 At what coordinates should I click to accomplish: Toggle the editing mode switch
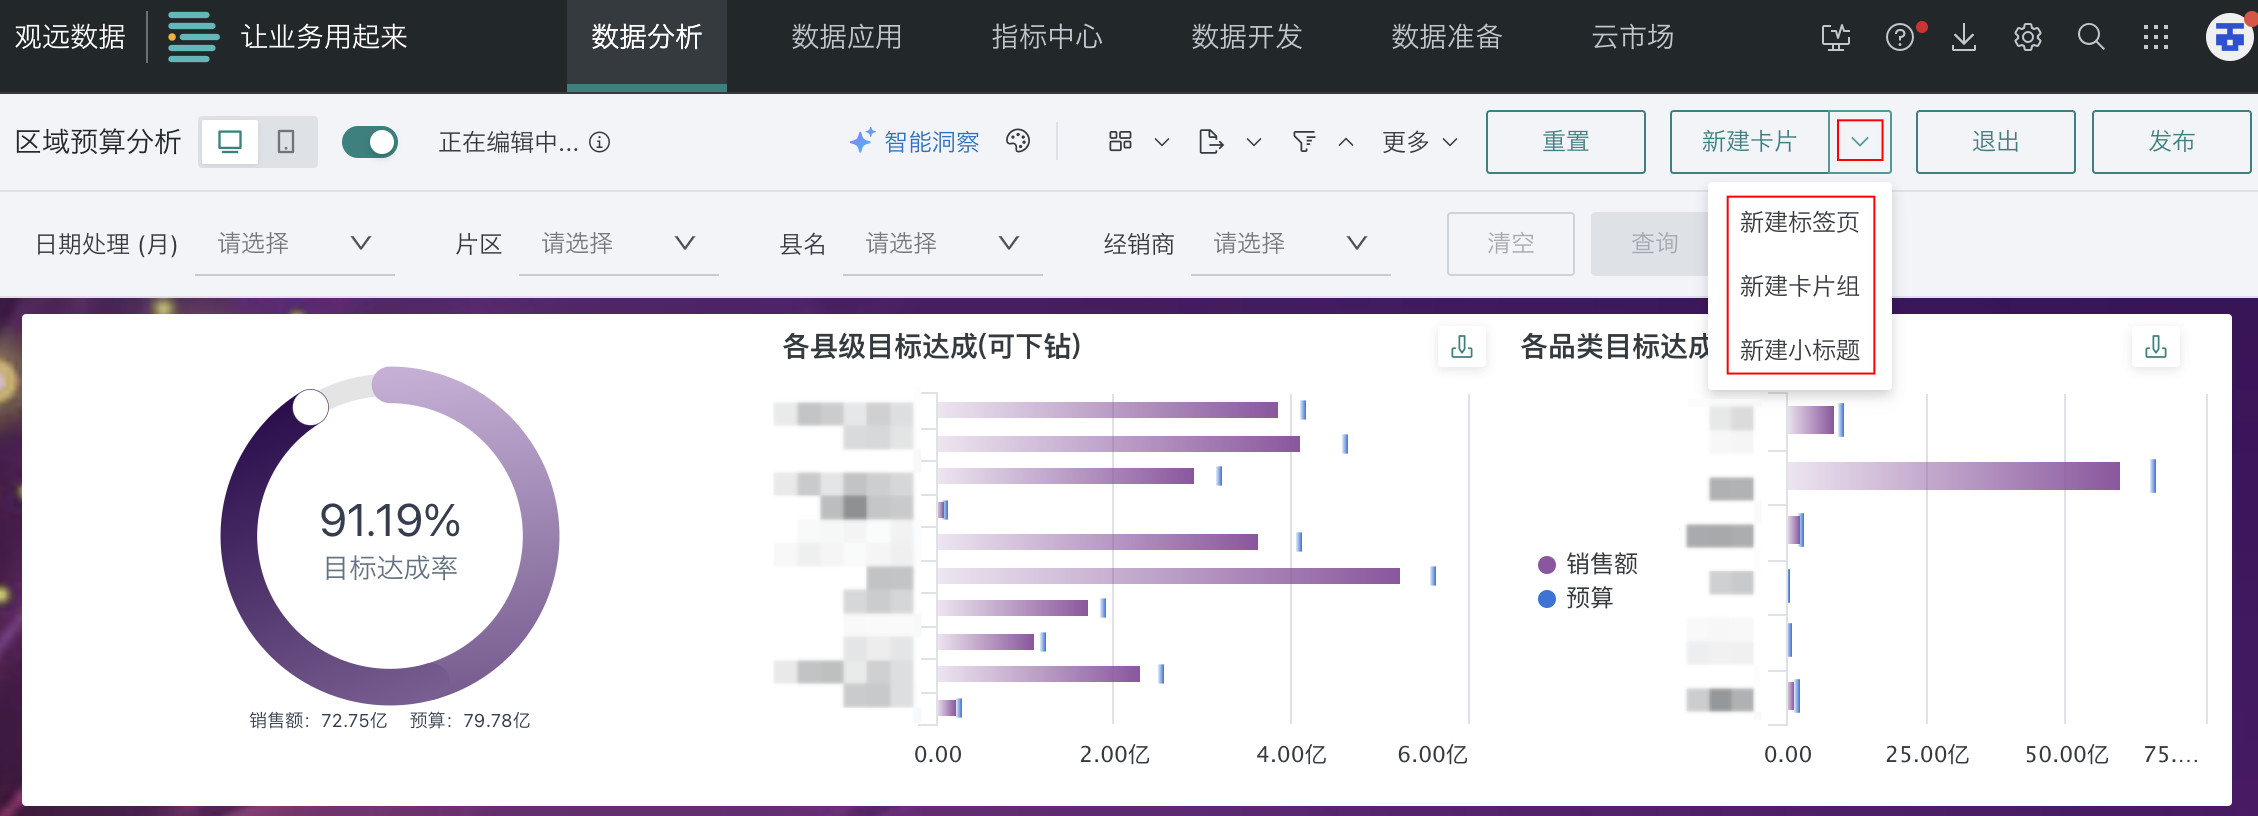(x=369, y=142)
